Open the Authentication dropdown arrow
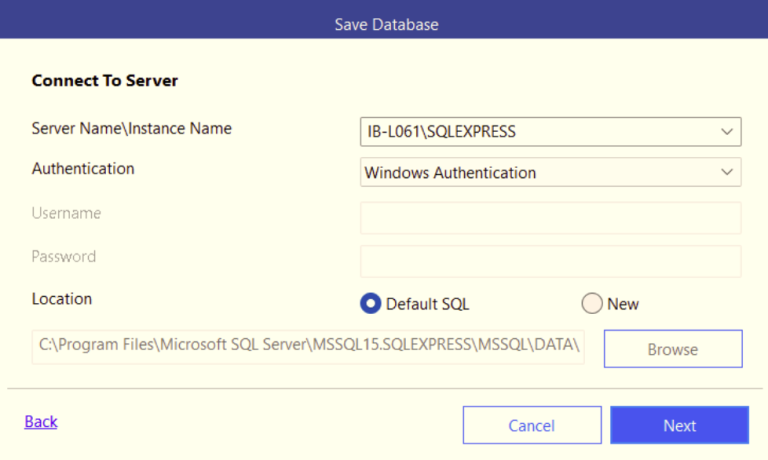Image resolution: width=768 pixels, height=460 pixels. (x=727, y=172)
